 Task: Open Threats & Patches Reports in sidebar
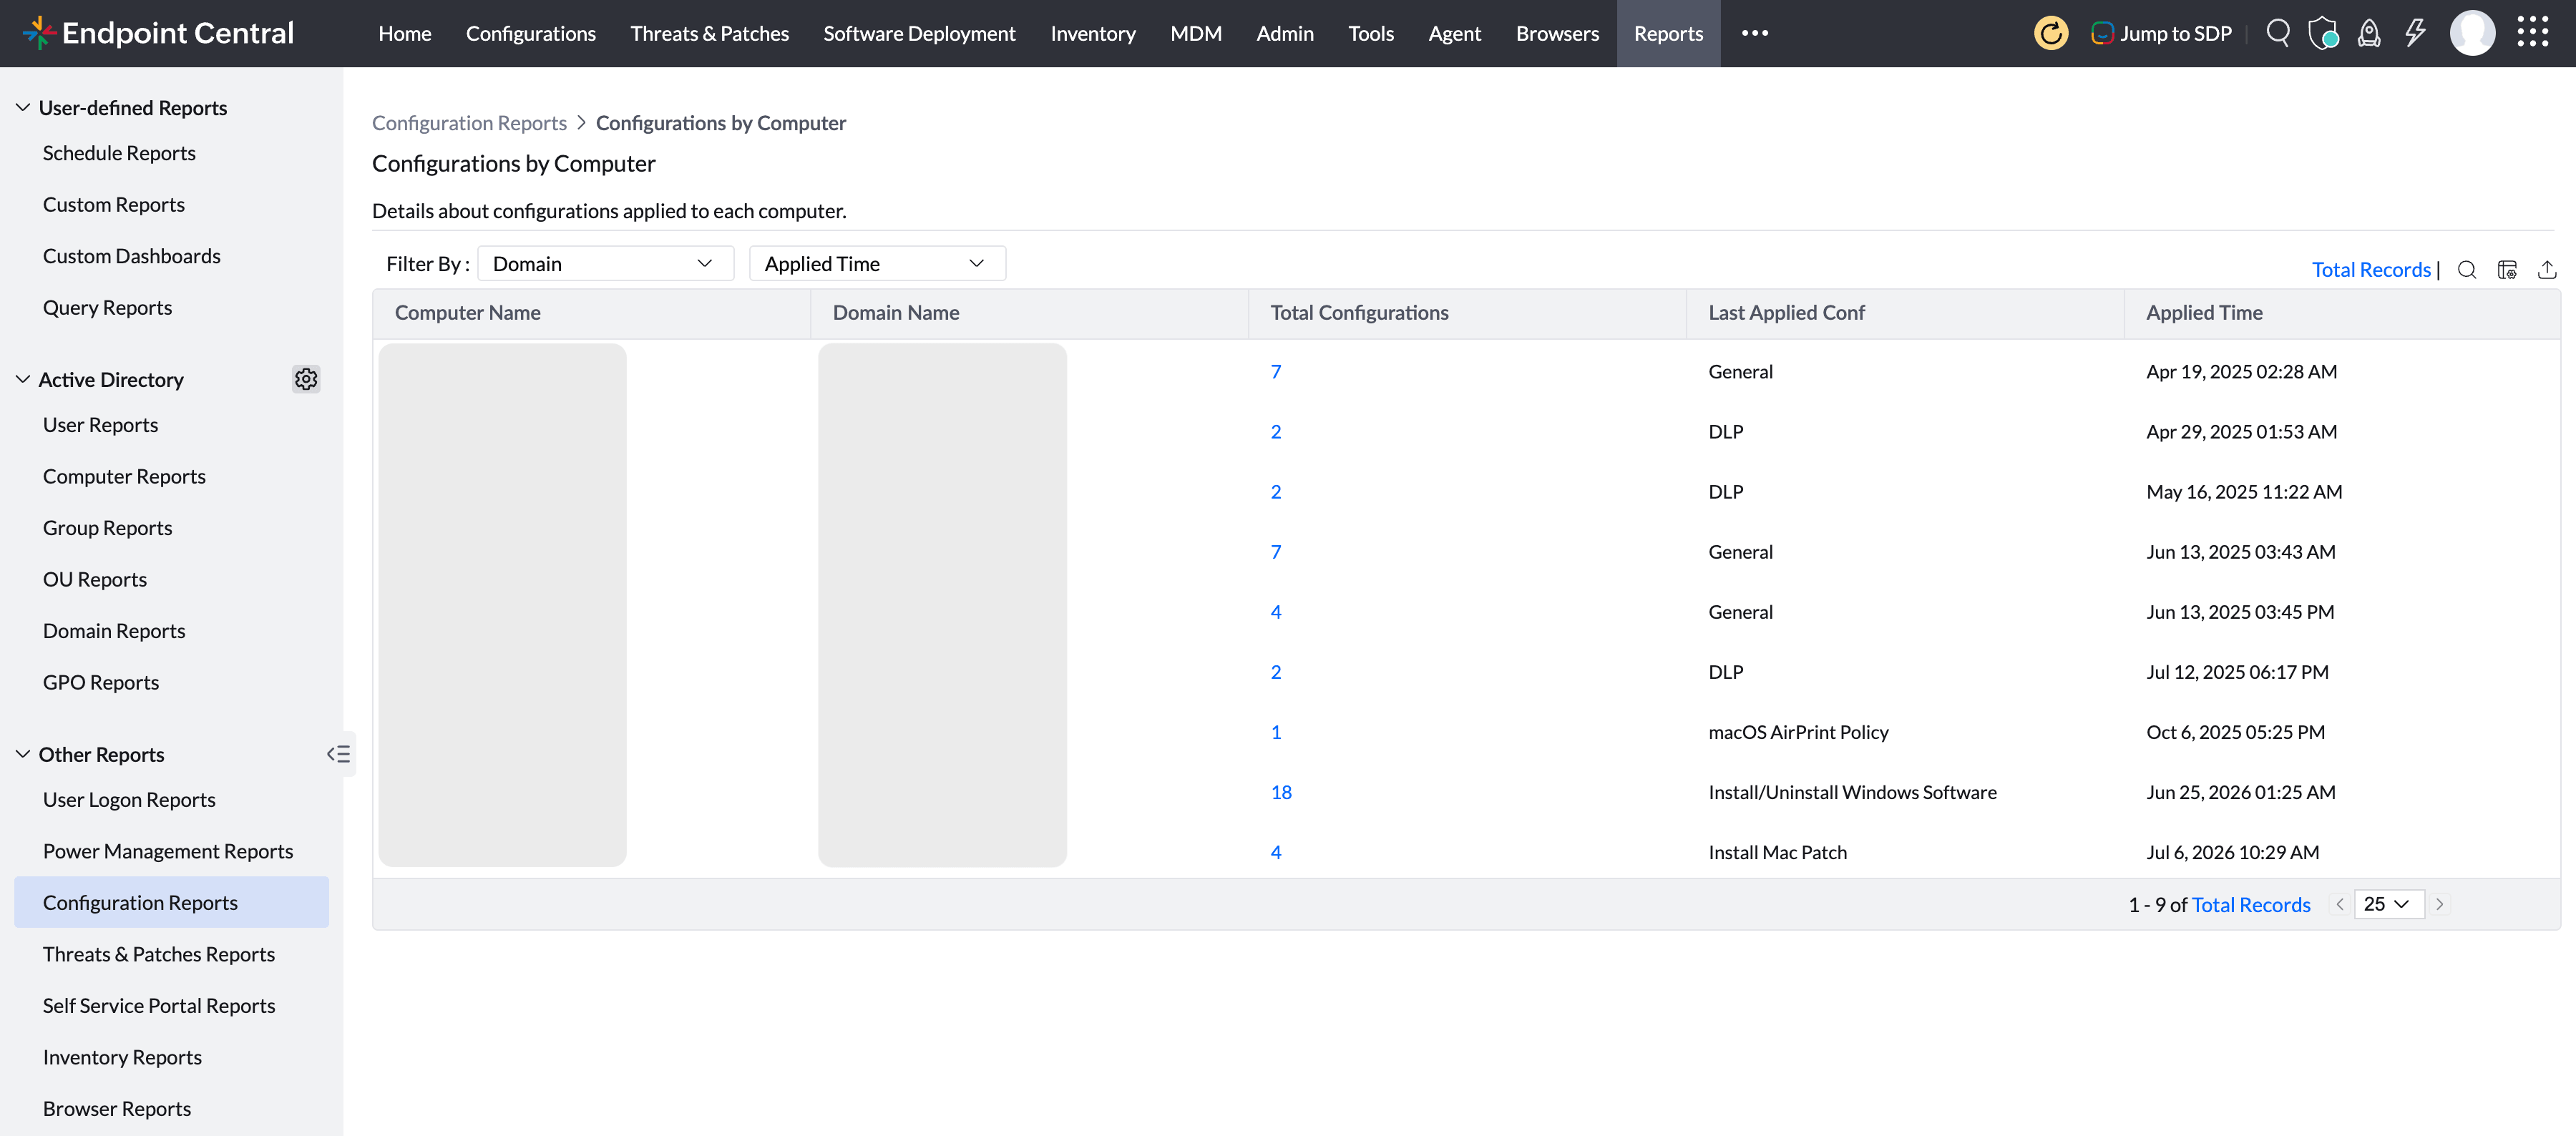[159, 954]
